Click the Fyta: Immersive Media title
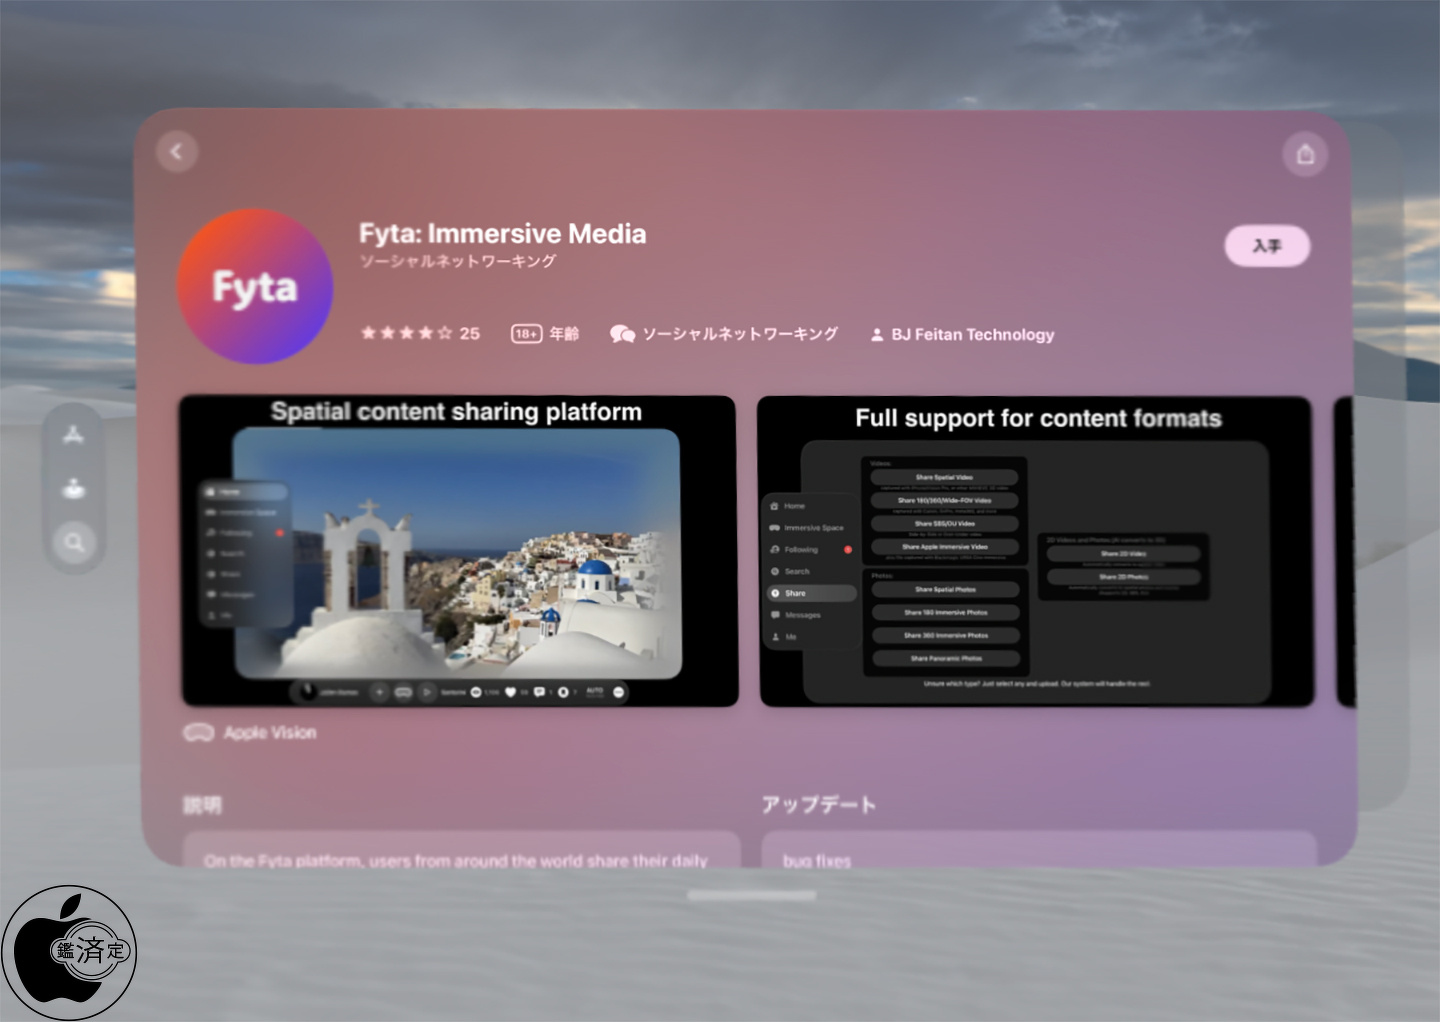Image resolution: width=1440 pixels, height=1022 pixels. click(x=502, y=234)
